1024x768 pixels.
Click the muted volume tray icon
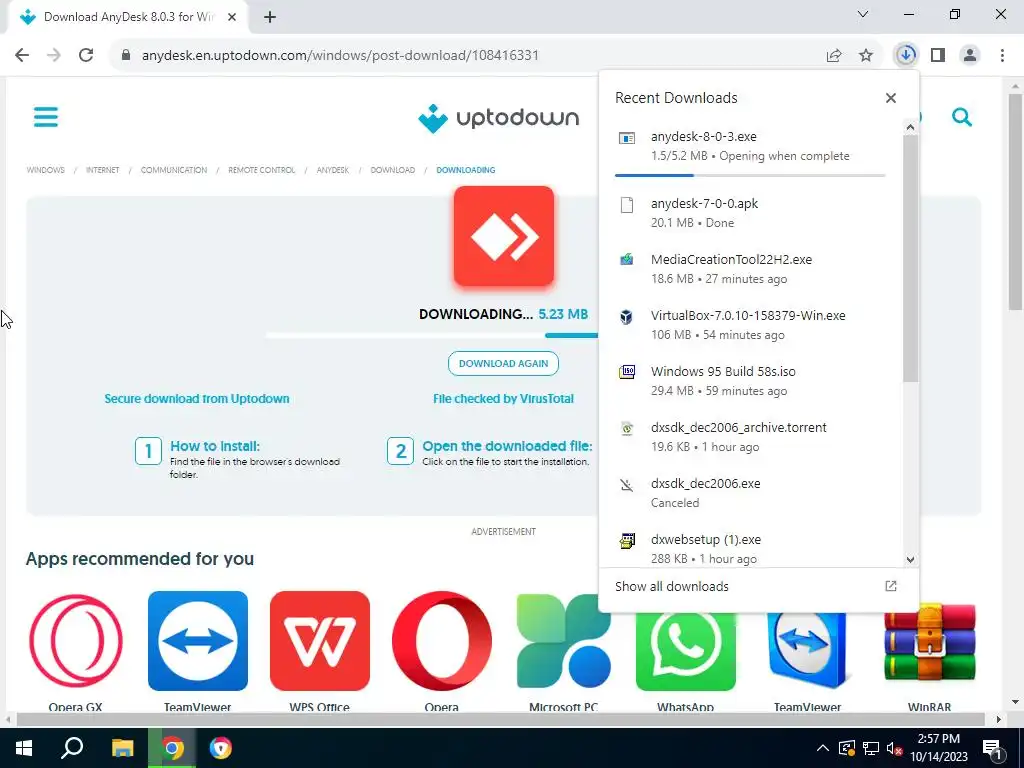[x=895, y=748]
